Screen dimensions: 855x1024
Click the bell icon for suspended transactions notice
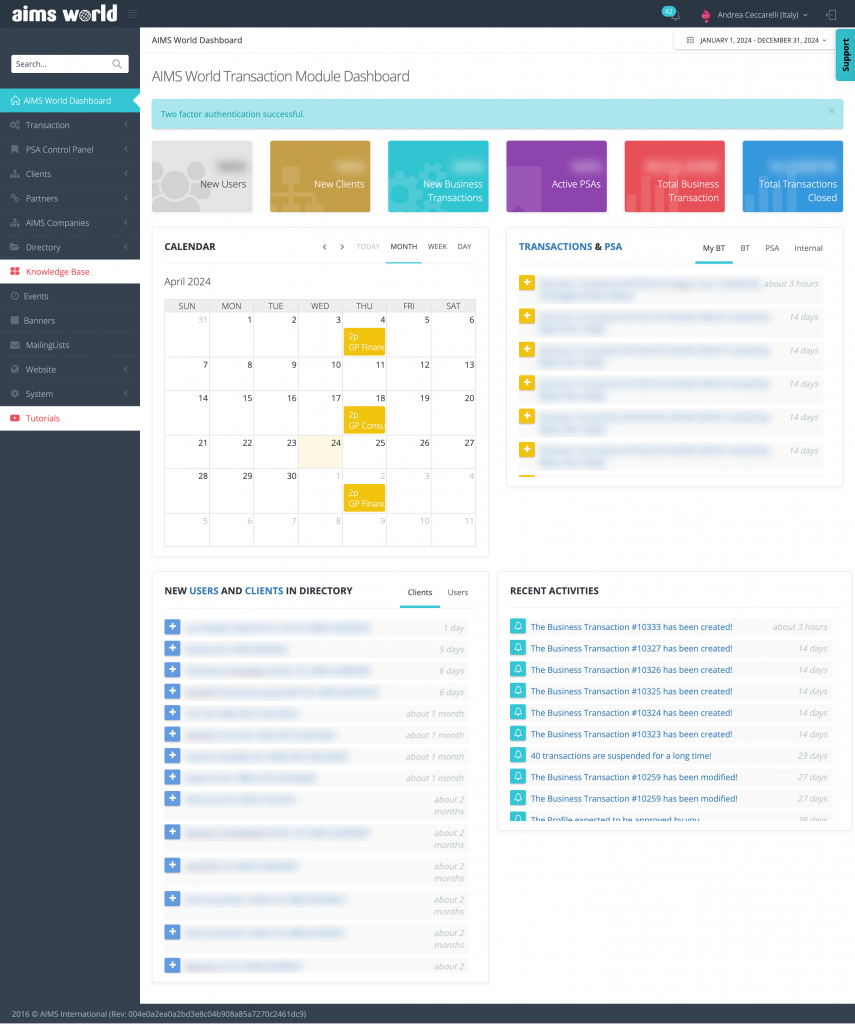click(x=518, y=755)
